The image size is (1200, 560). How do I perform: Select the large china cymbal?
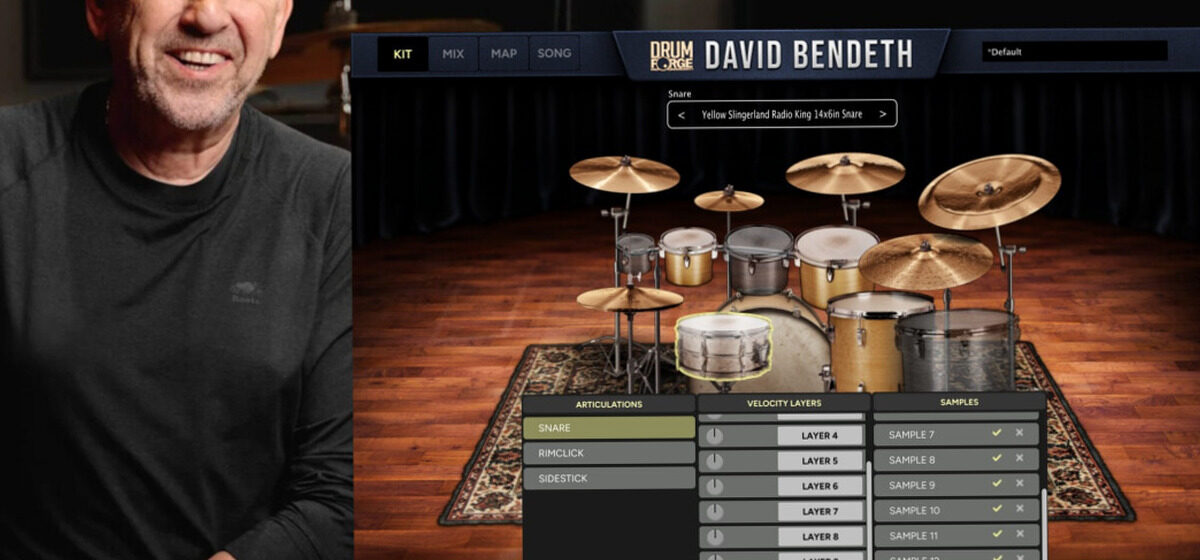pos(989,191)
